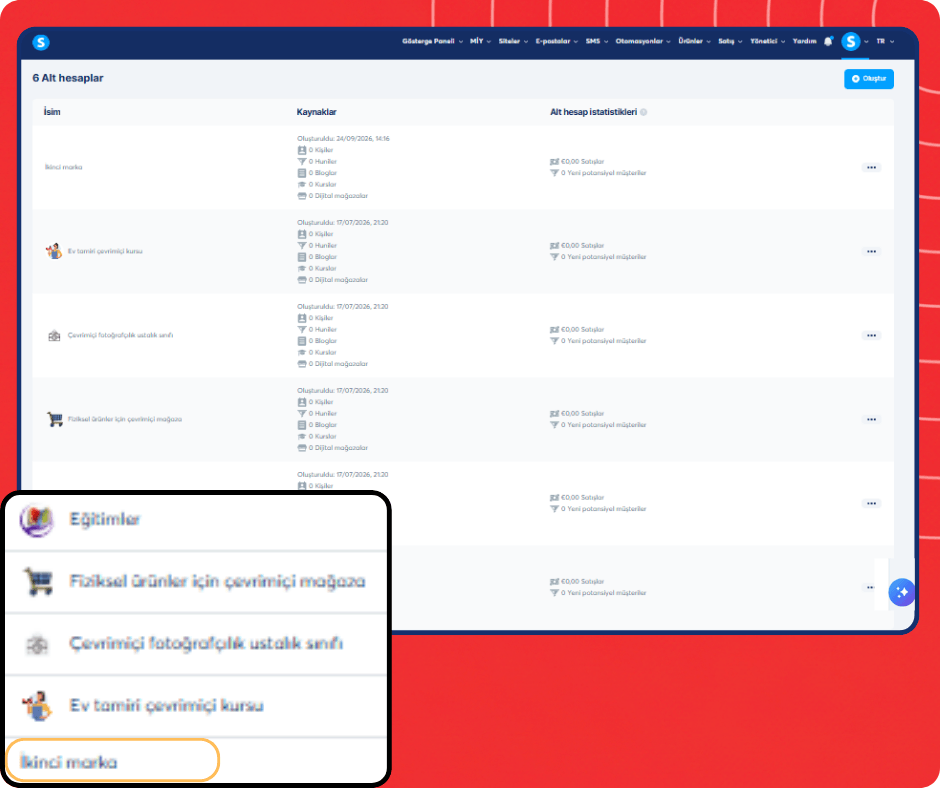Image resolution: width=940 pixels, height=788 pixels.
Task: Open Ev tamiri çevrimiçi kursu table row name
Action: point(105,251)
